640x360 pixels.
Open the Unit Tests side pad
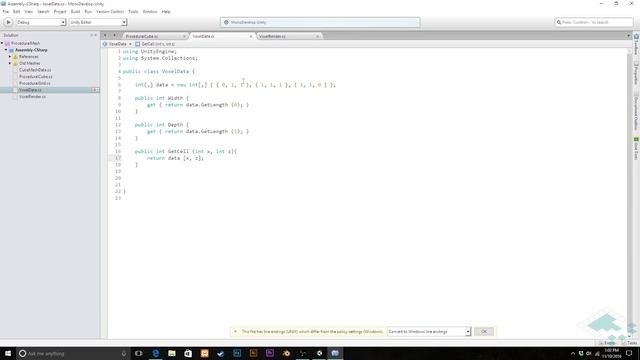[636, 148]
